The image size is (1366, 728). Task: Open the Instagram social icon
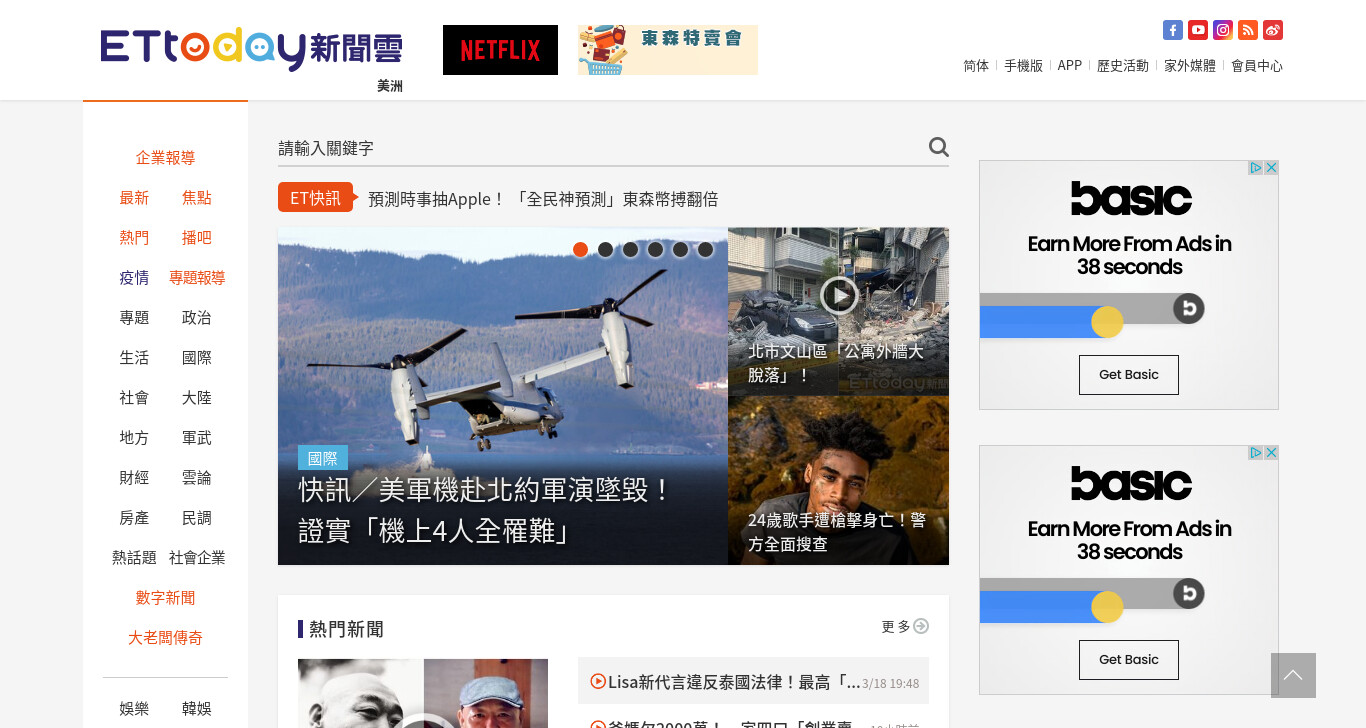[1223, 30]
